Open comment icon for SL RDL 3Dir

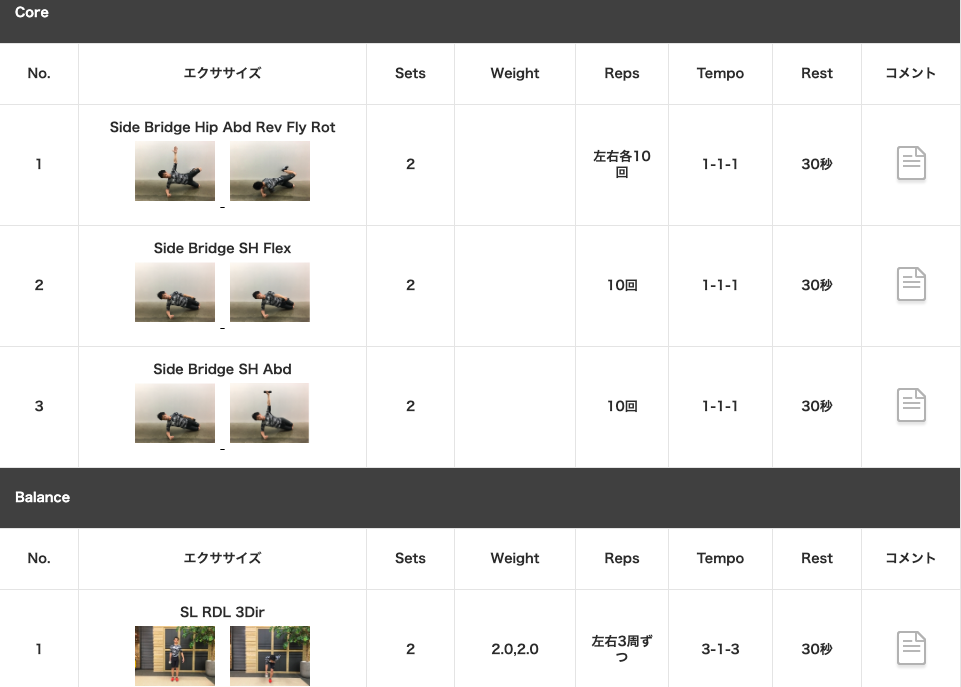911,648
